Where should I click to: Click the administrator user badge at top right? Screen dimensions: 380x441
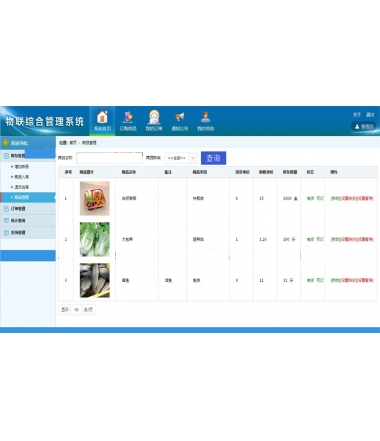point(364,127)
